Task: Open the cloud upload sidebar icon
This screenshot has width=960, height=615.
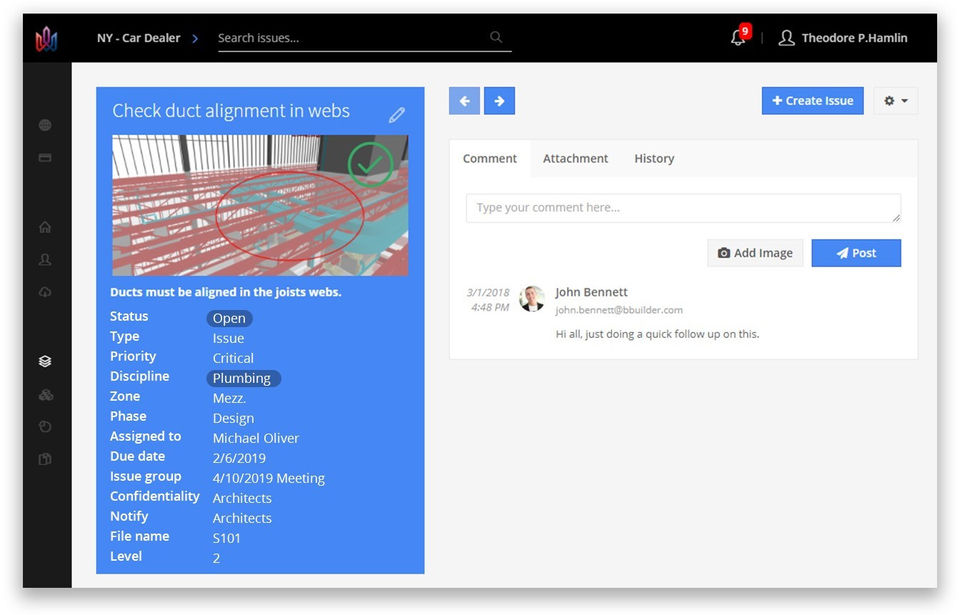Action: (45, 292)
